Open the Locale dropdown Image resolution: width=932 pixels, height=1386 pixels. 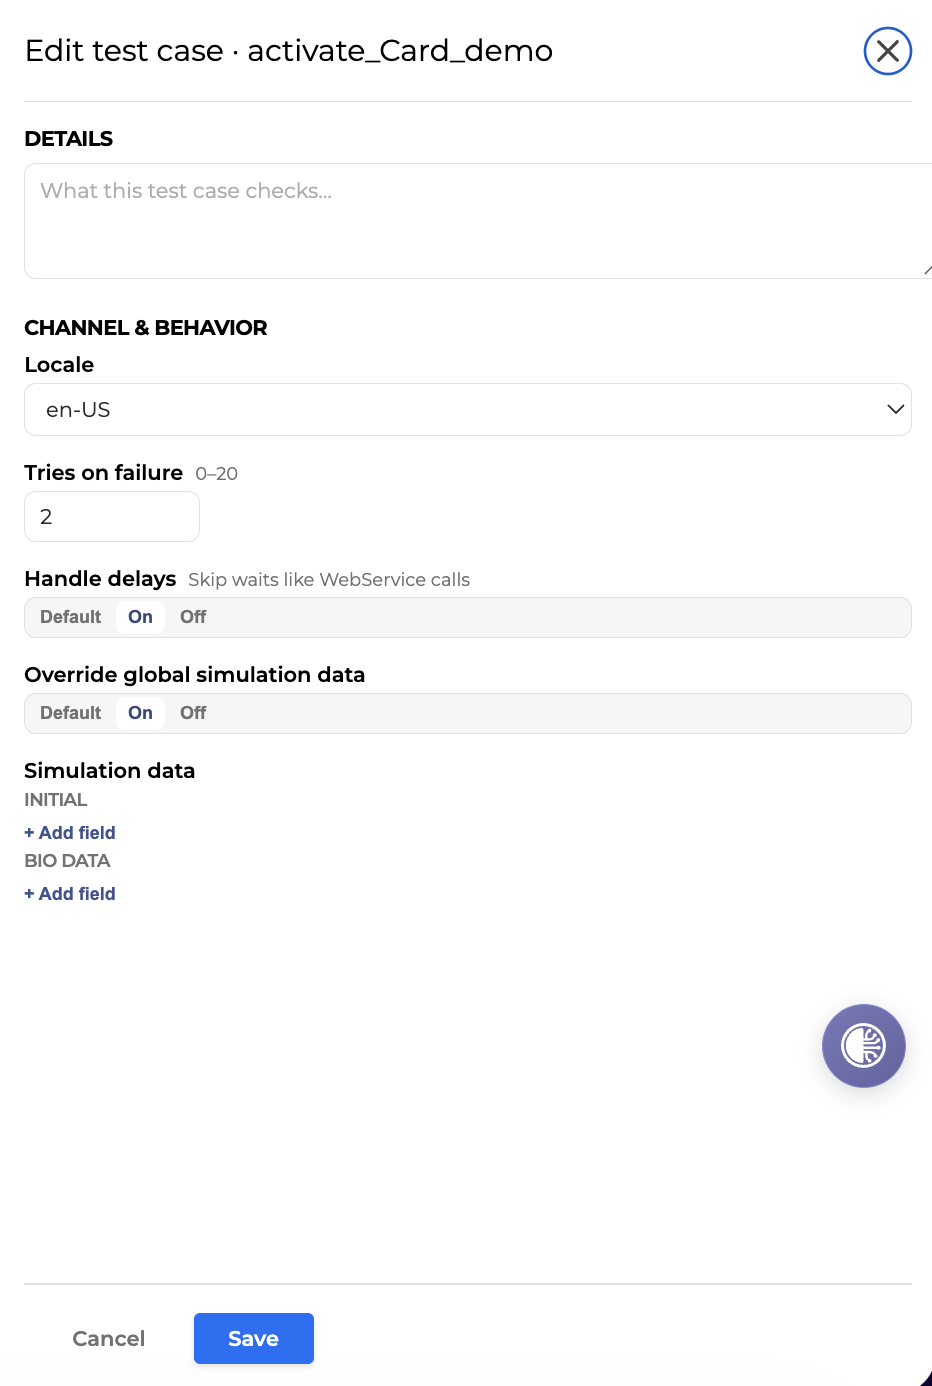pos(468,410)
